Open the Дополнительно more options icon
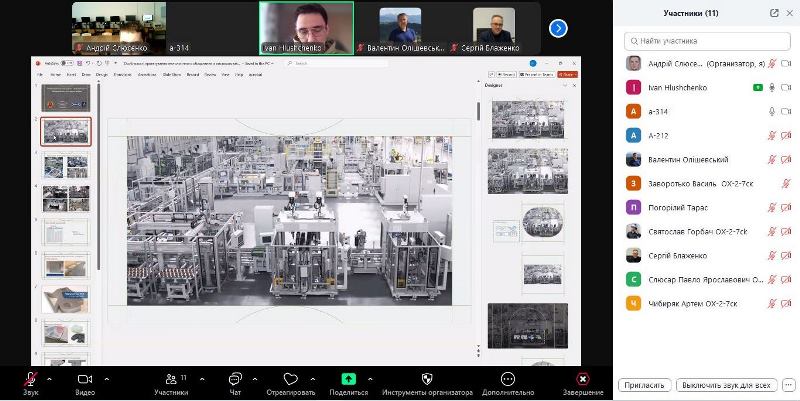The image size is (800, 401). tap(508, 379)
